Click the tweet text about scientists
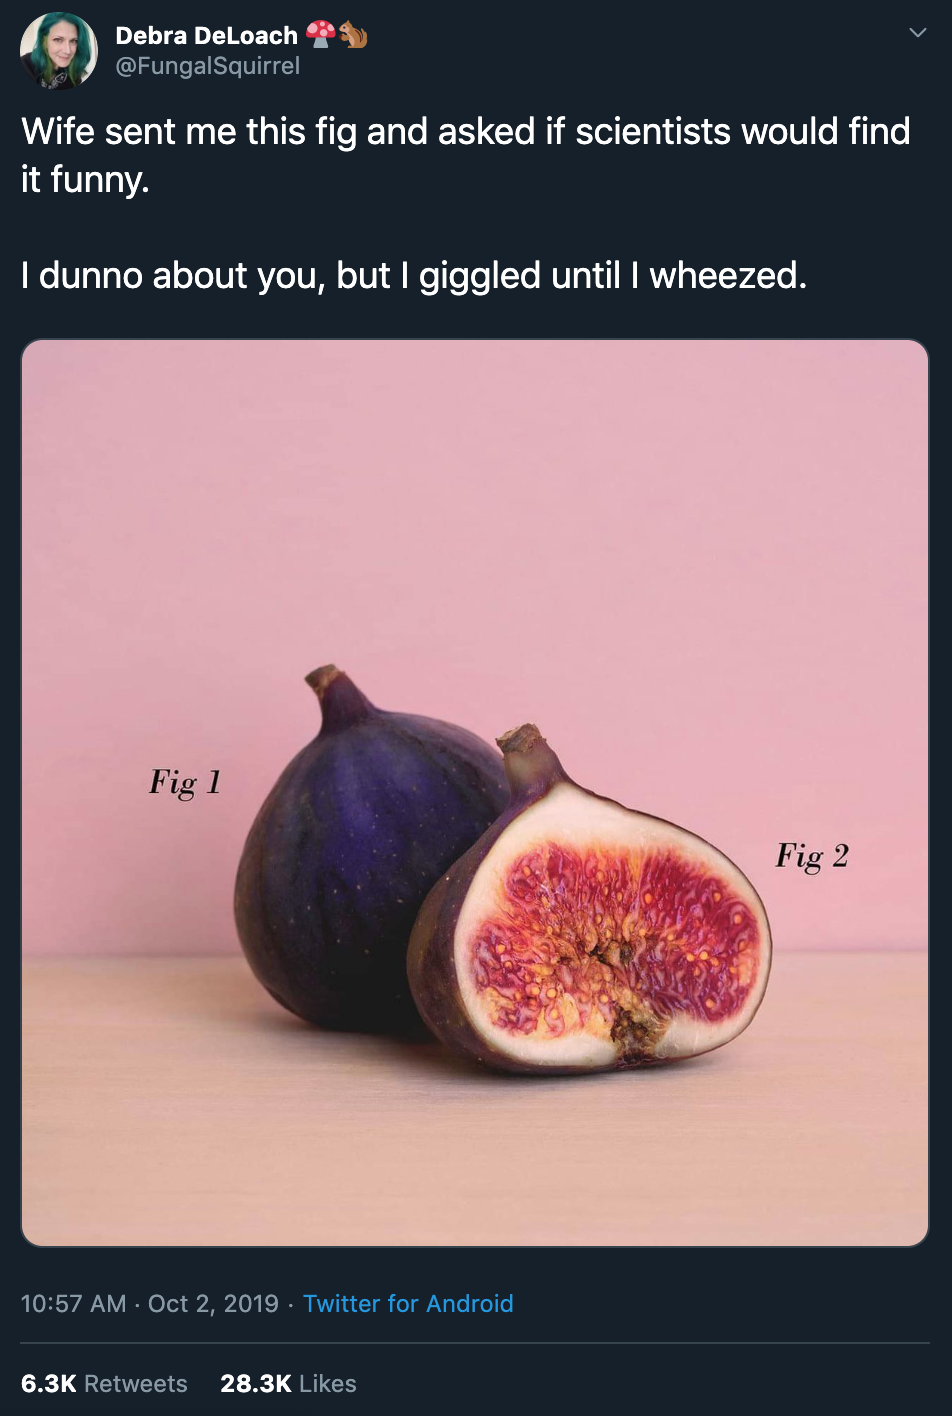 (466, 155)
